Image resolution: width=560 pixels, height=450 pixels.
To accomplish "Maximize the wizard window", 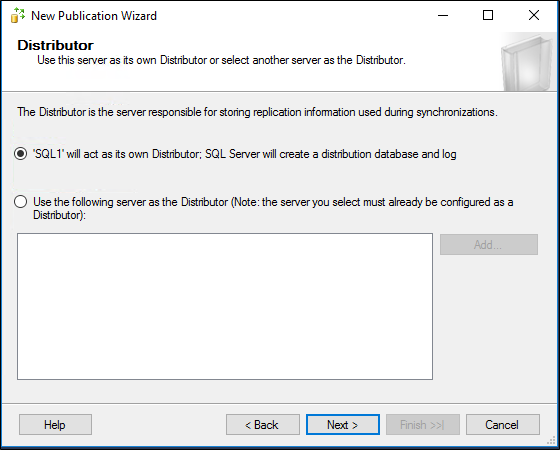I will (x=488, y=15).
